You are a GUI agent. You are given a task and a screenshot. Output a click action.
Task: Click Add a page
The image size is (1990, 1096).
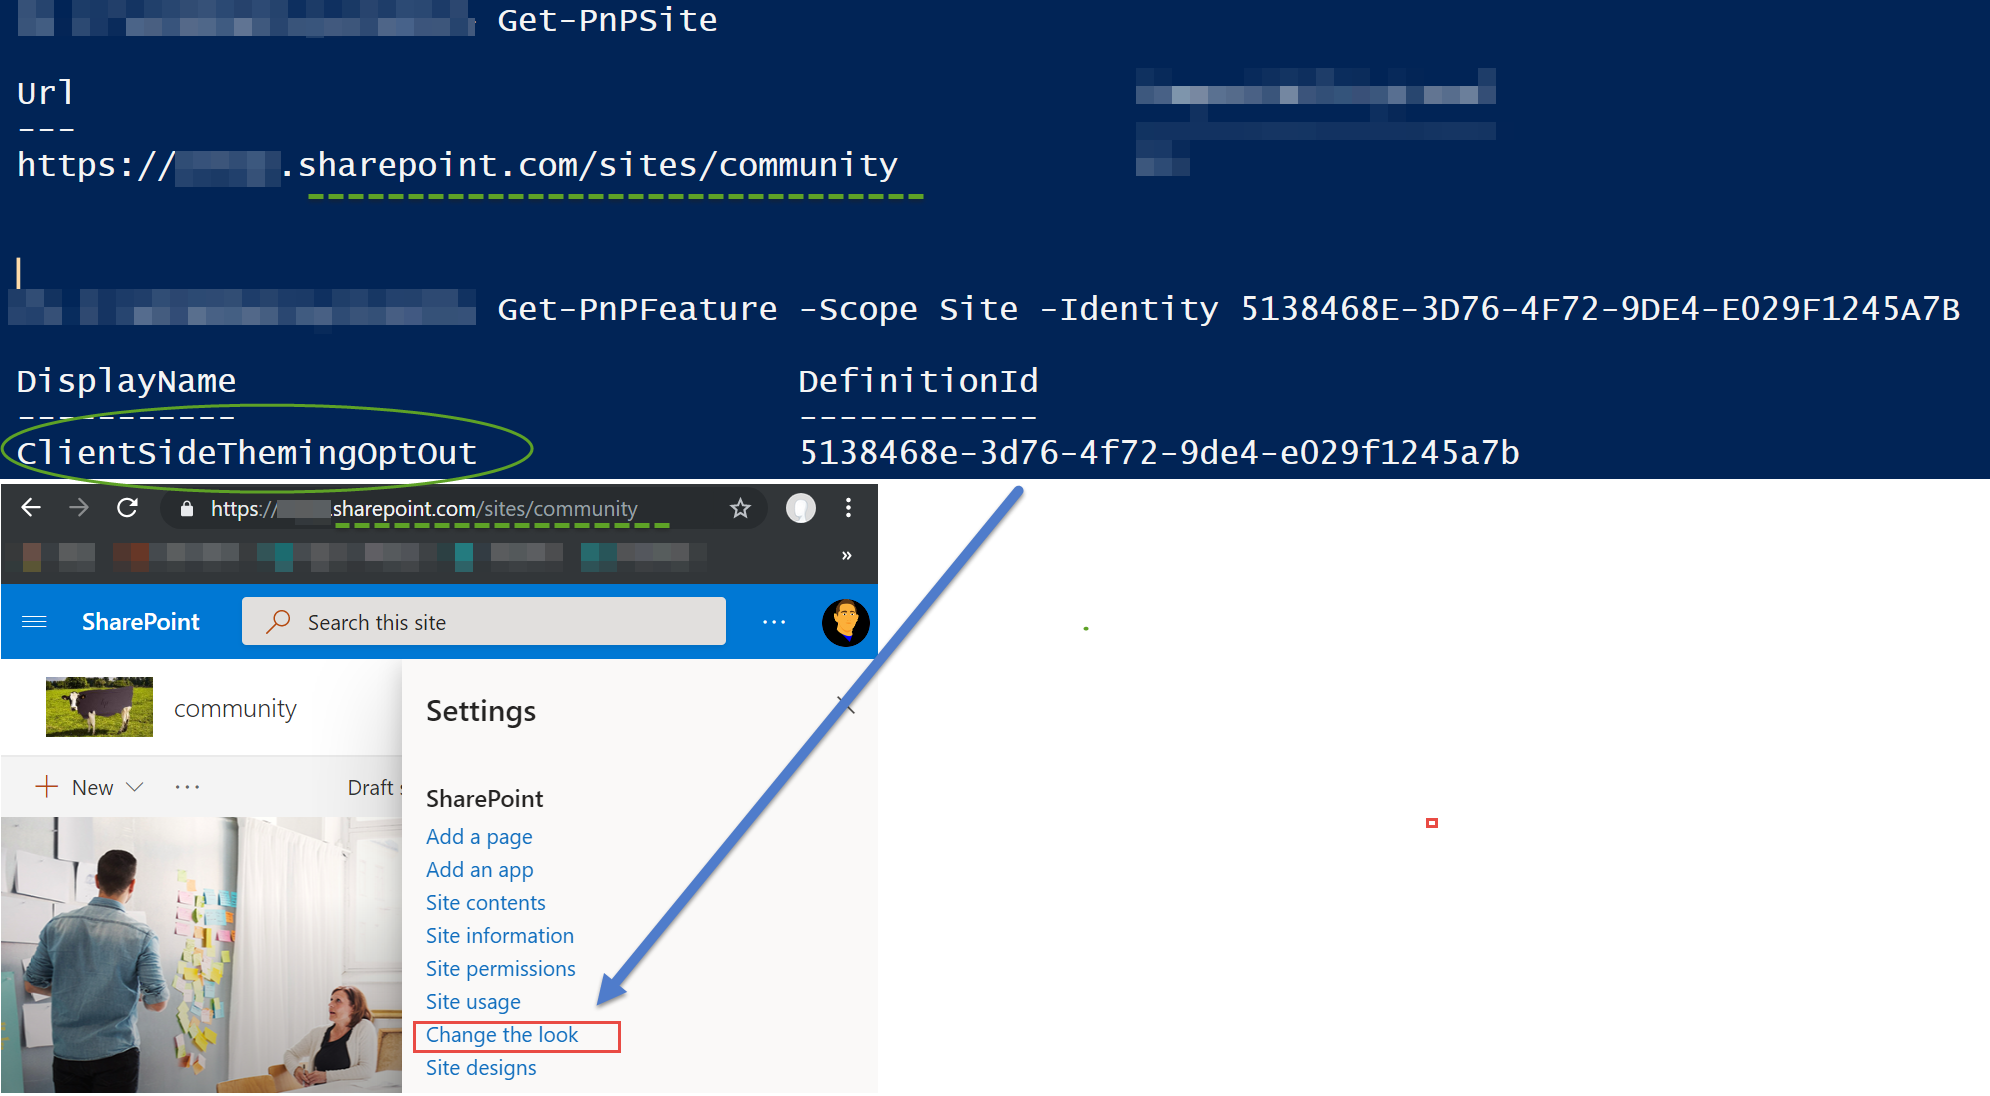point(479,836)
